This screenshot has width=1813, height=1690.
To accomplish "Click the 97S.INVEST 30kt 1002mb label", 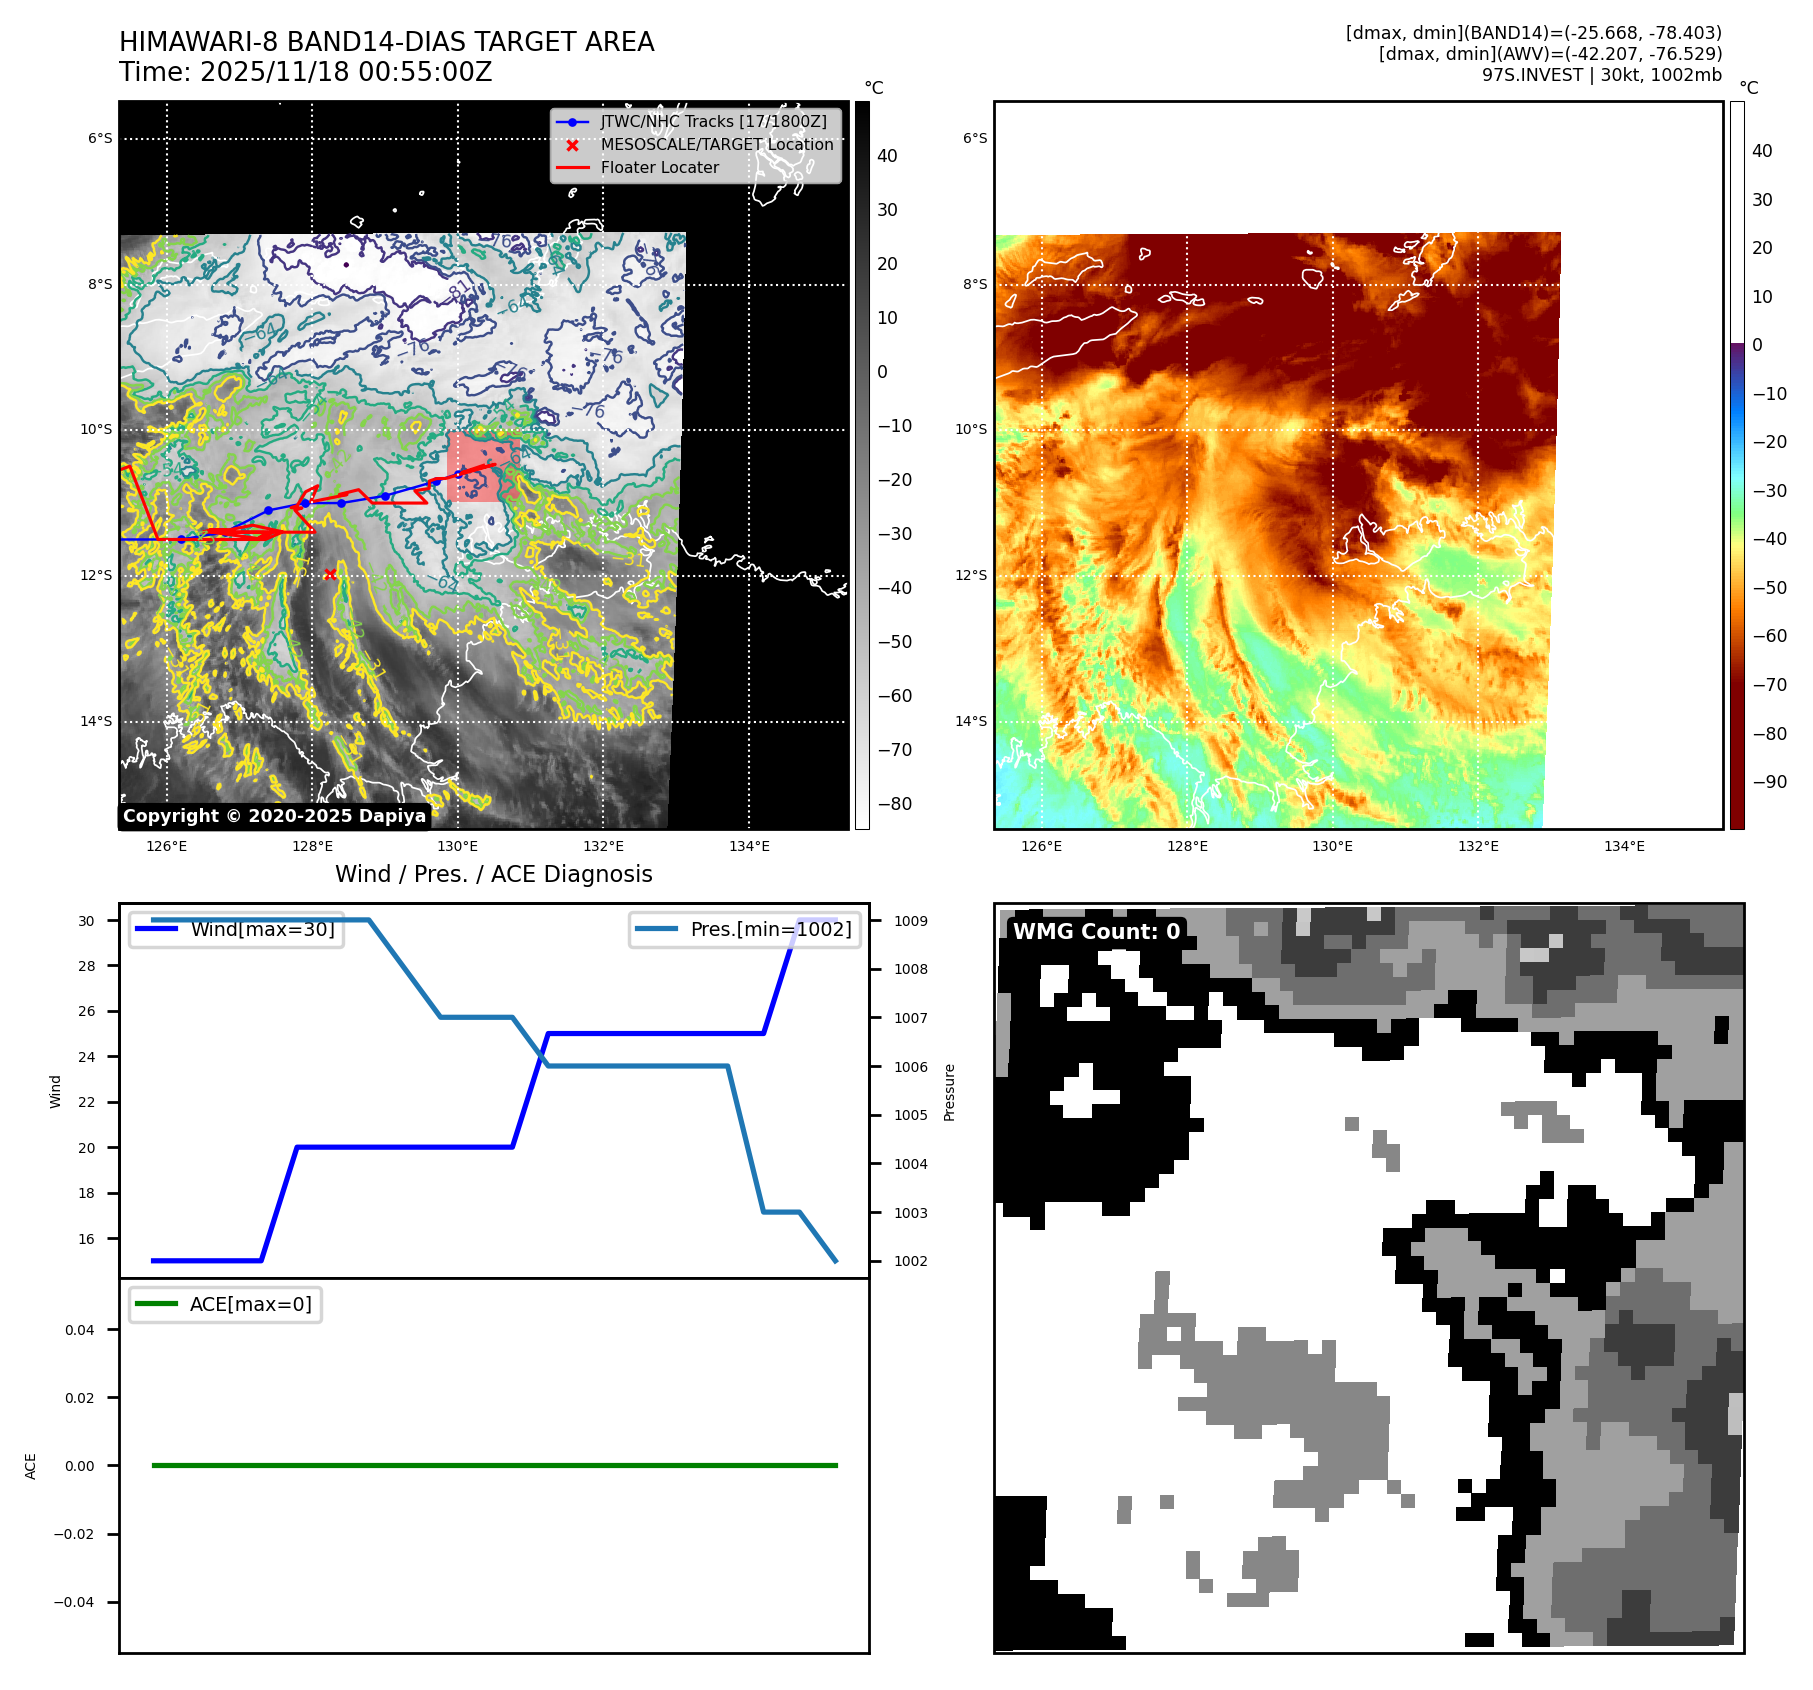I will point(1601,75).
